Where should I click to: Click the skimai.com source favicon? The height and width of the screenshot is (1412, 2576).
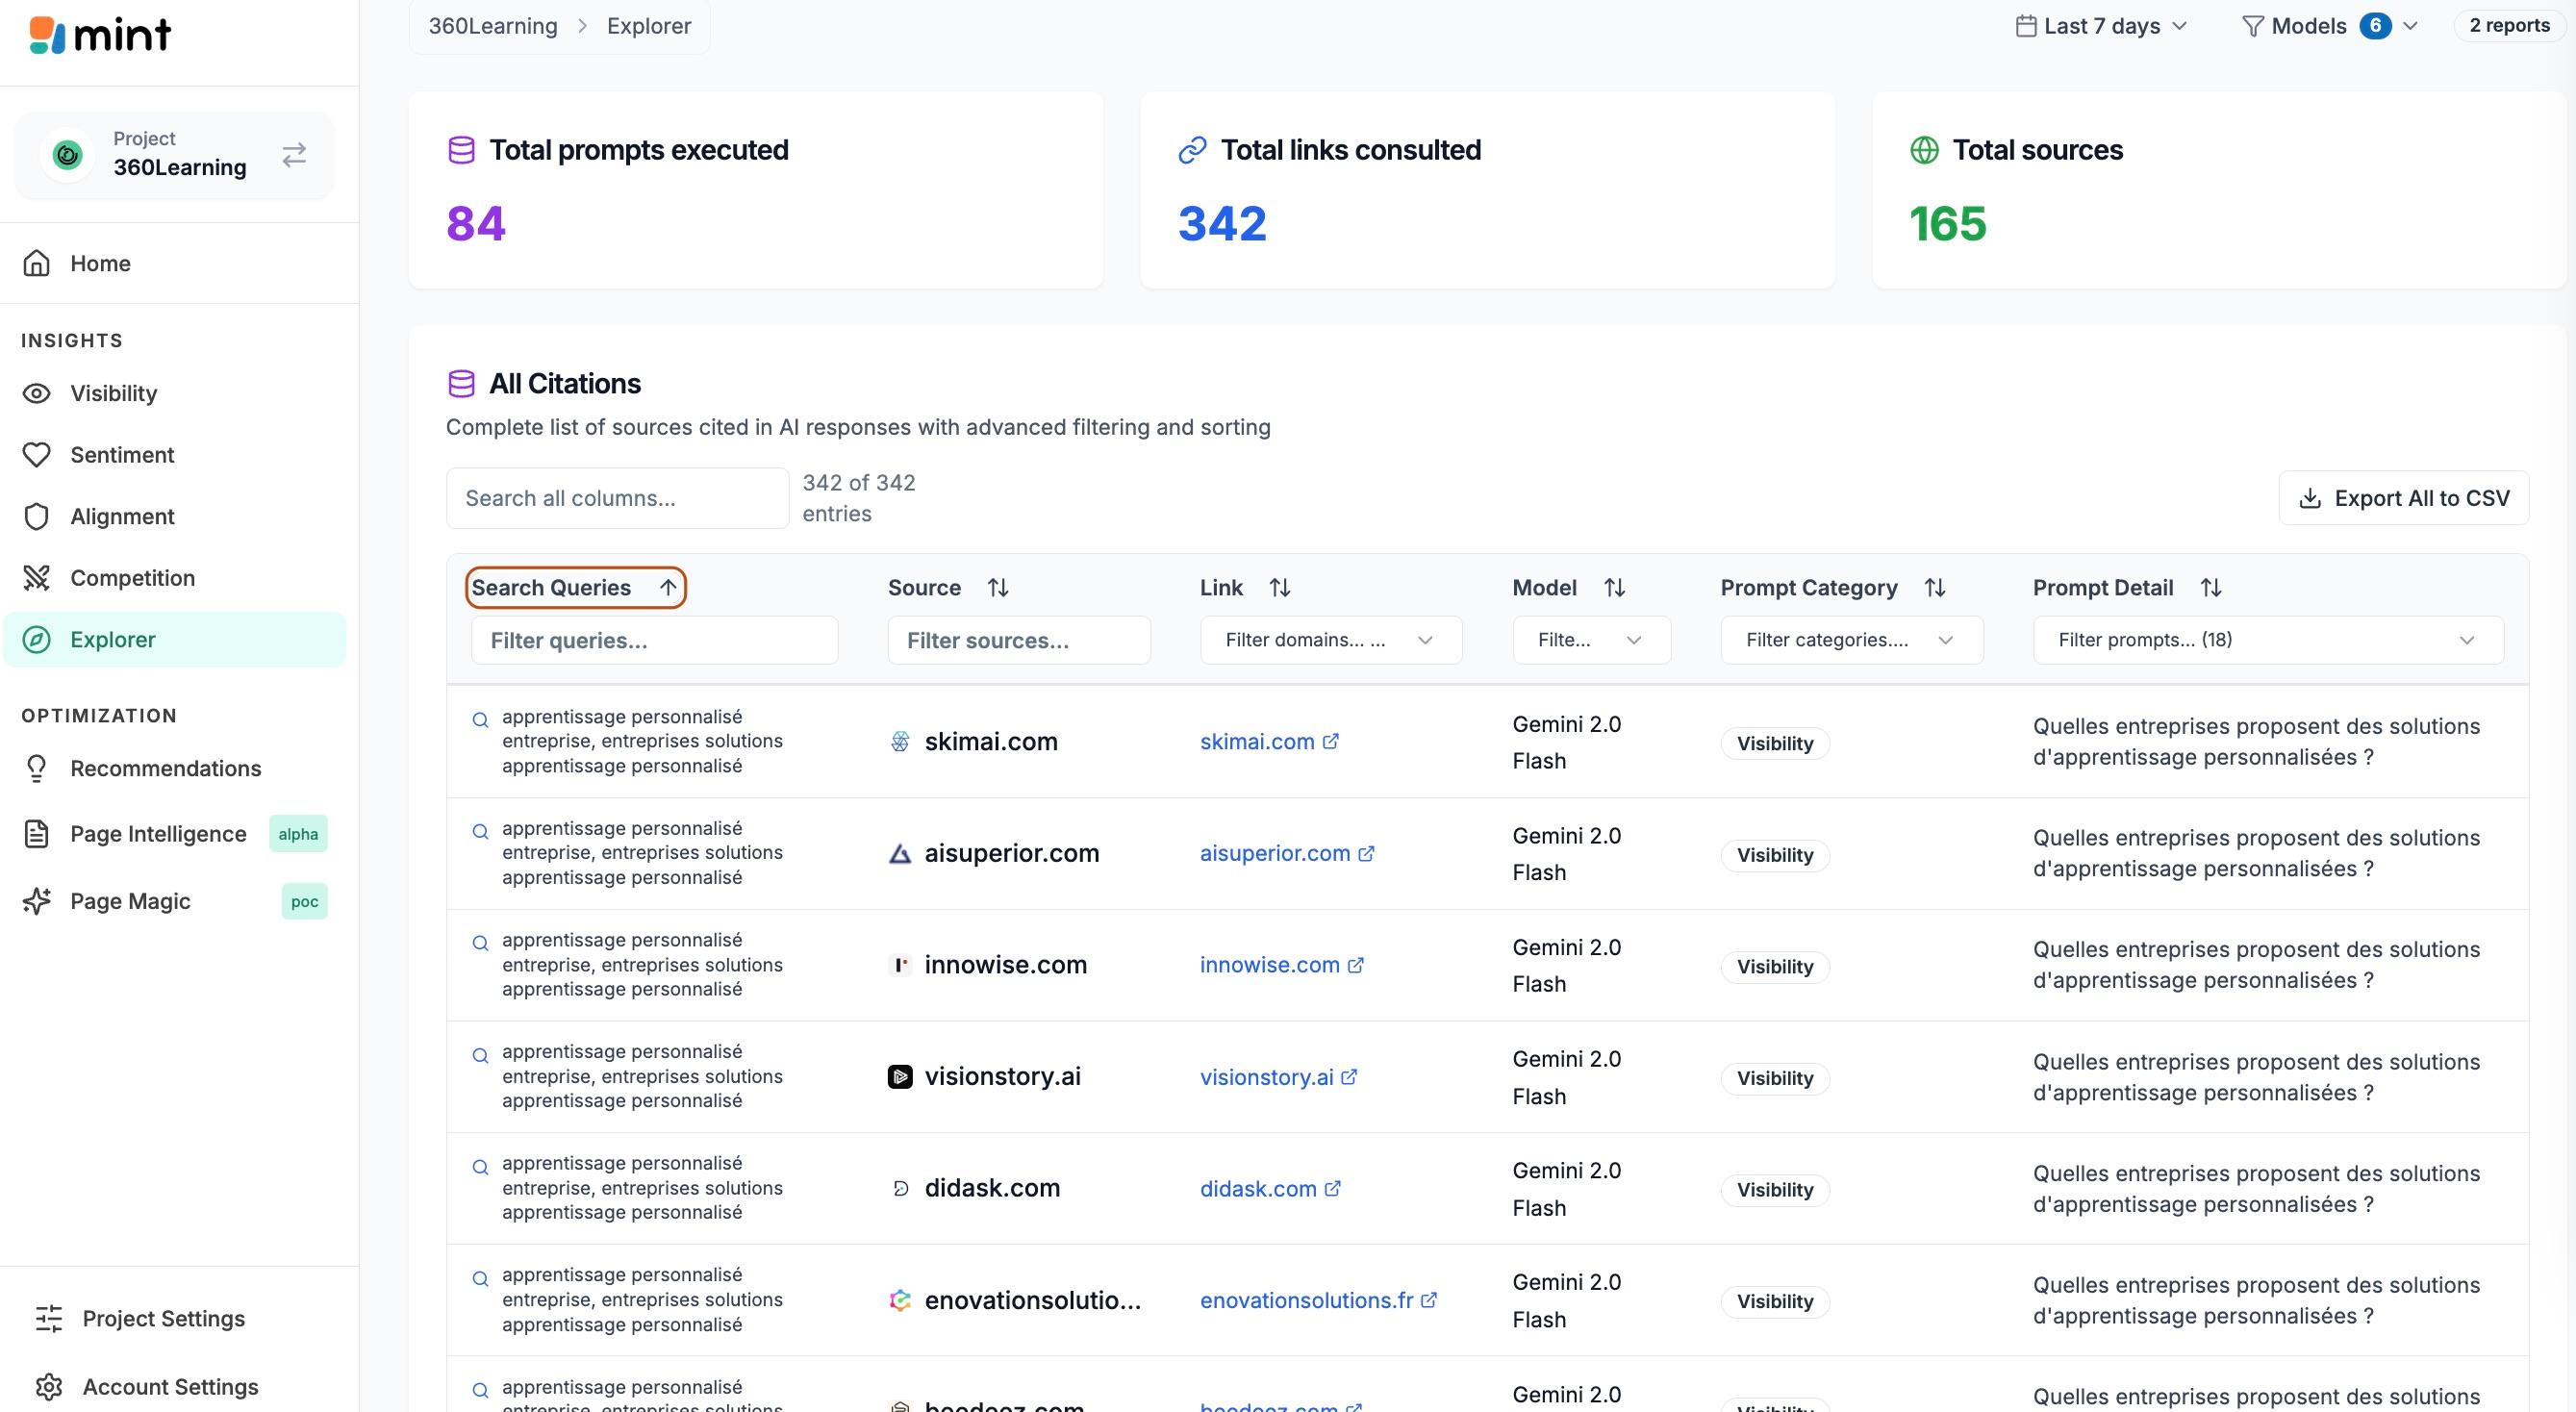point(900,742)
